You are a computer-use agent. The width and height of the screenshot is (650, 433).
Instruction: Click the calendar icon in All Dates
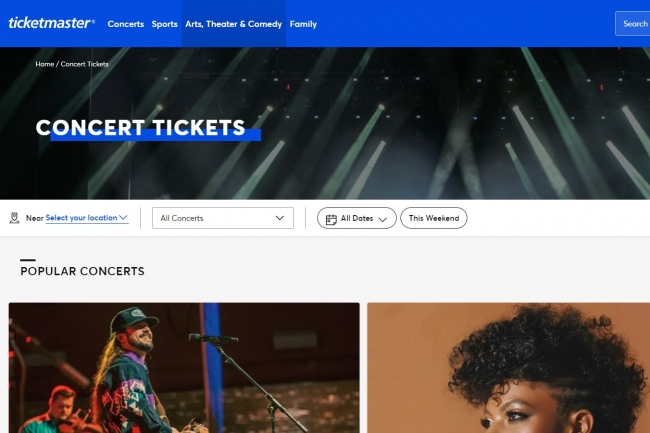[331, 219]
